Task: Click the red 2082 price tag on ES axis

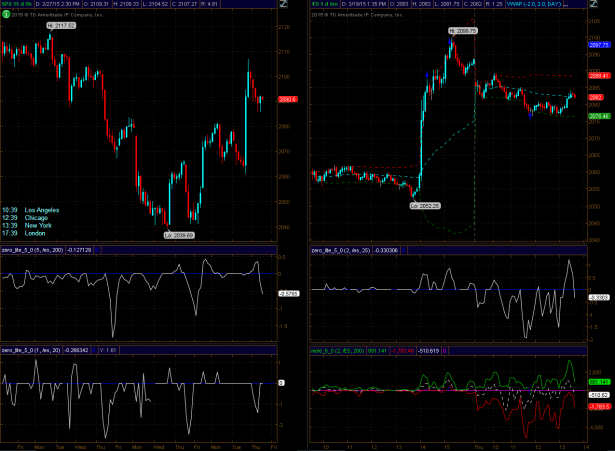Action: click(x=596, y=97)
